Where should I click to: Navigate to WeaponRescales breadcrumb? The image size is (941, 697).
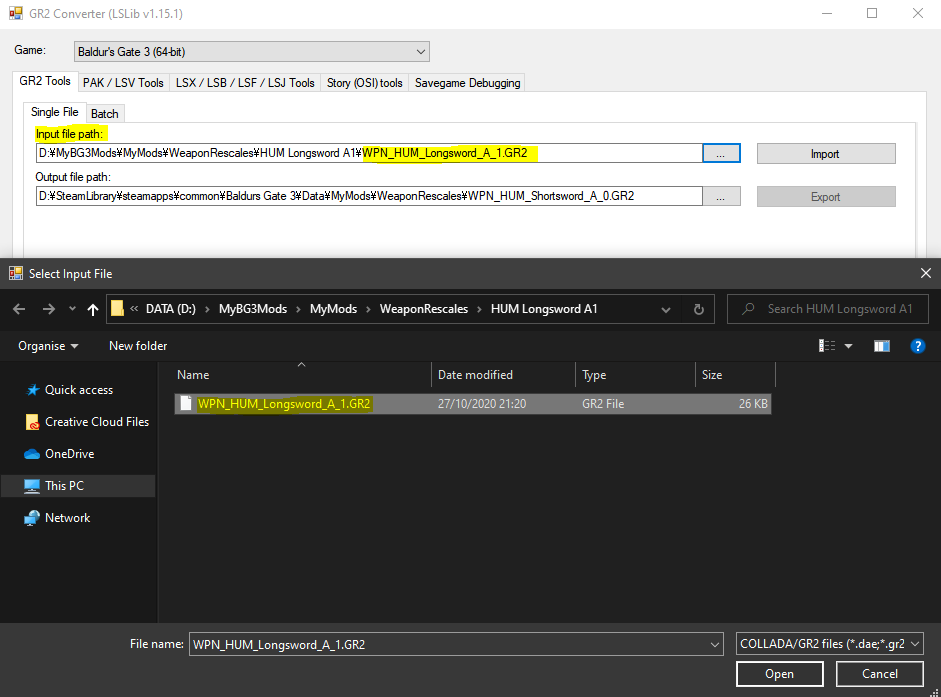pyautogui.click(x=424, y=309)
